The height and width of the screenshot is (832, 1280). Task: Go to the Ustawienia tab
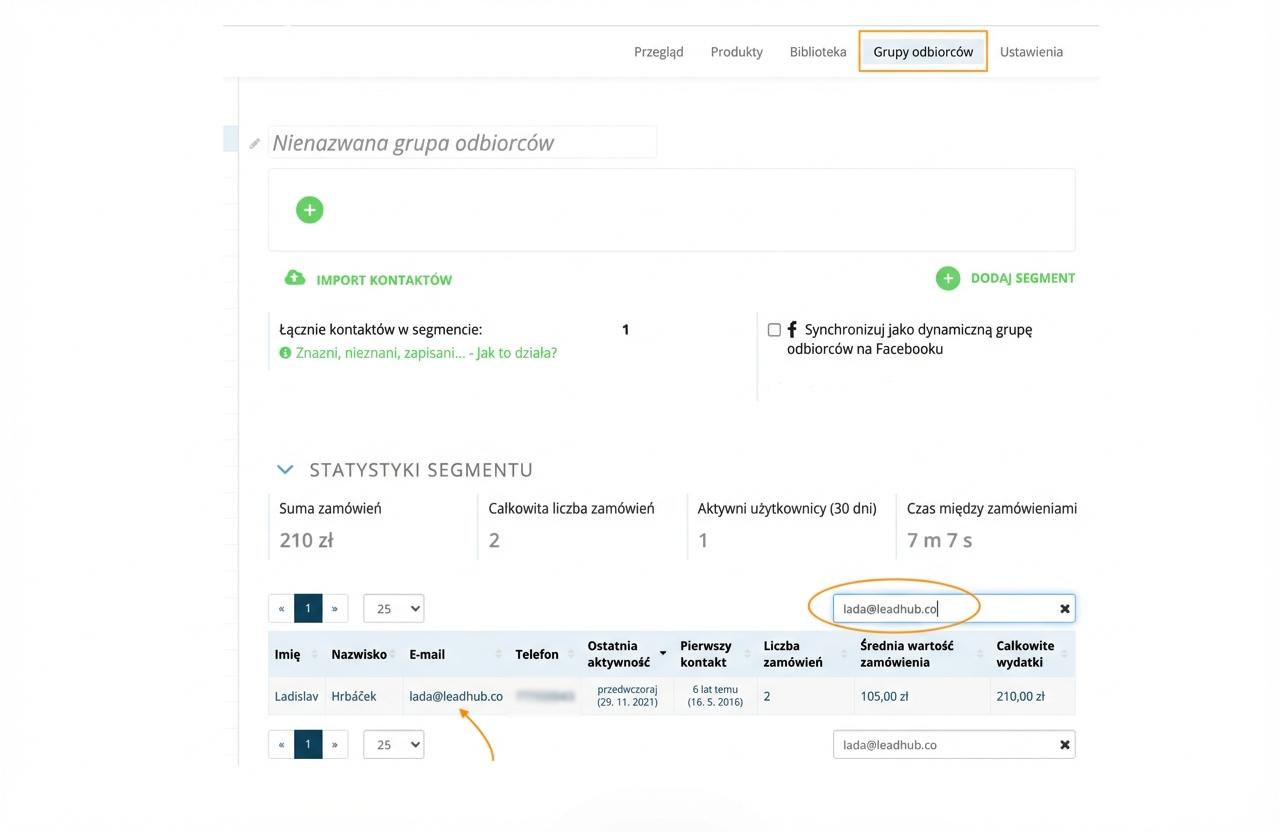[1031, 52]
